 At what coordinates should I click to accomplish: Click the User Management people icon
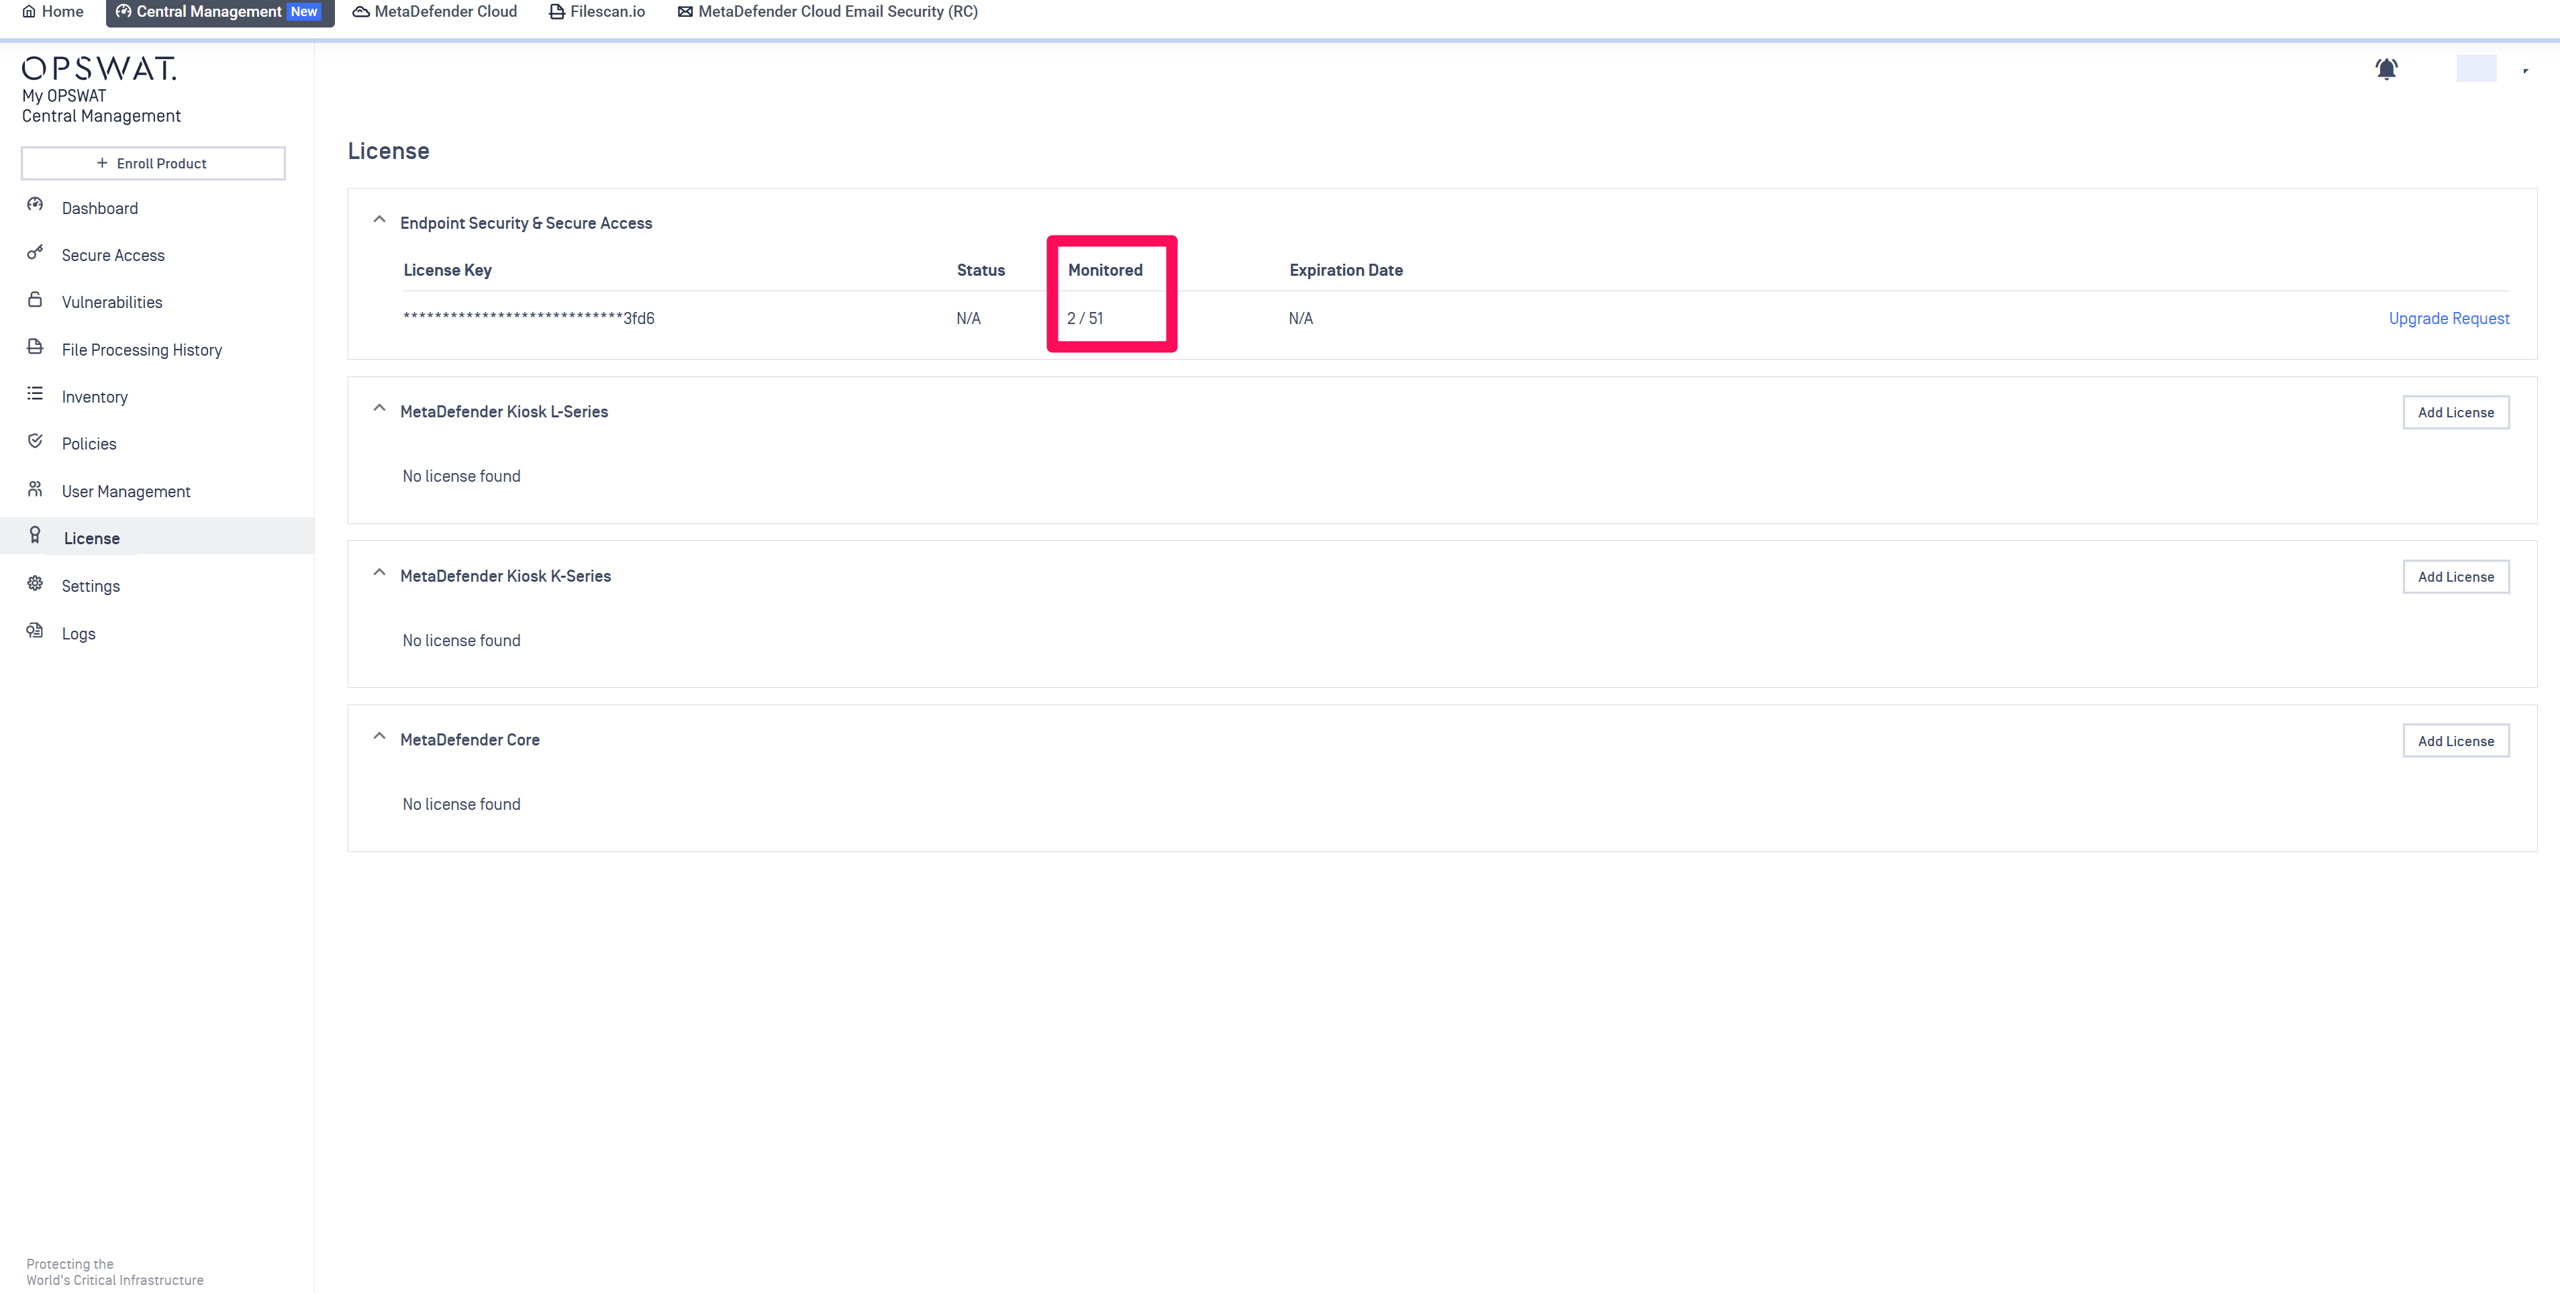[x=35, y=489]
